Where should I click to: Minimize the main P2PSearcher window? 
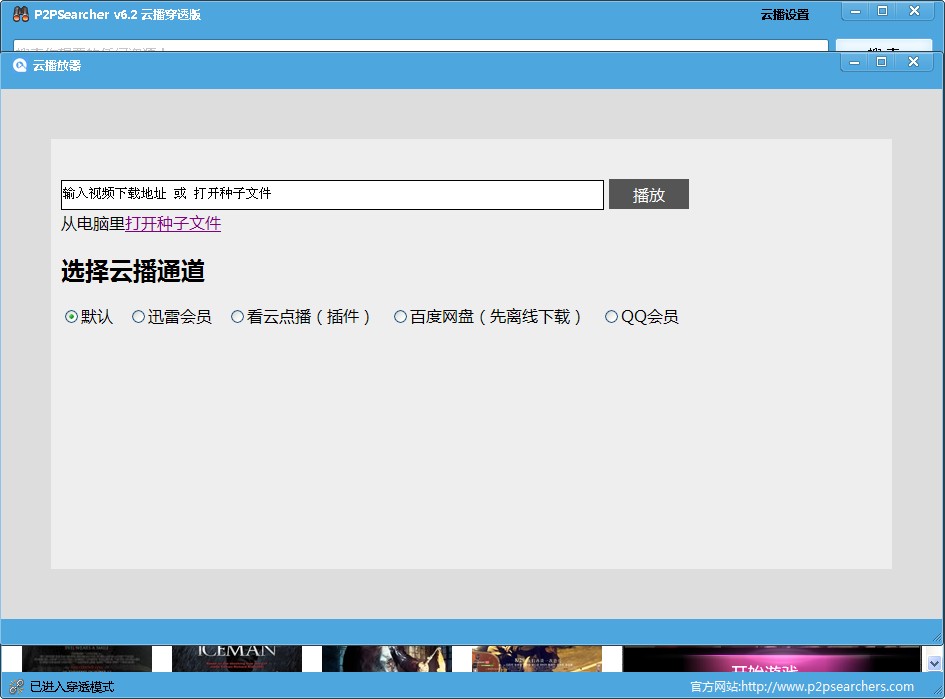(856, 11)
